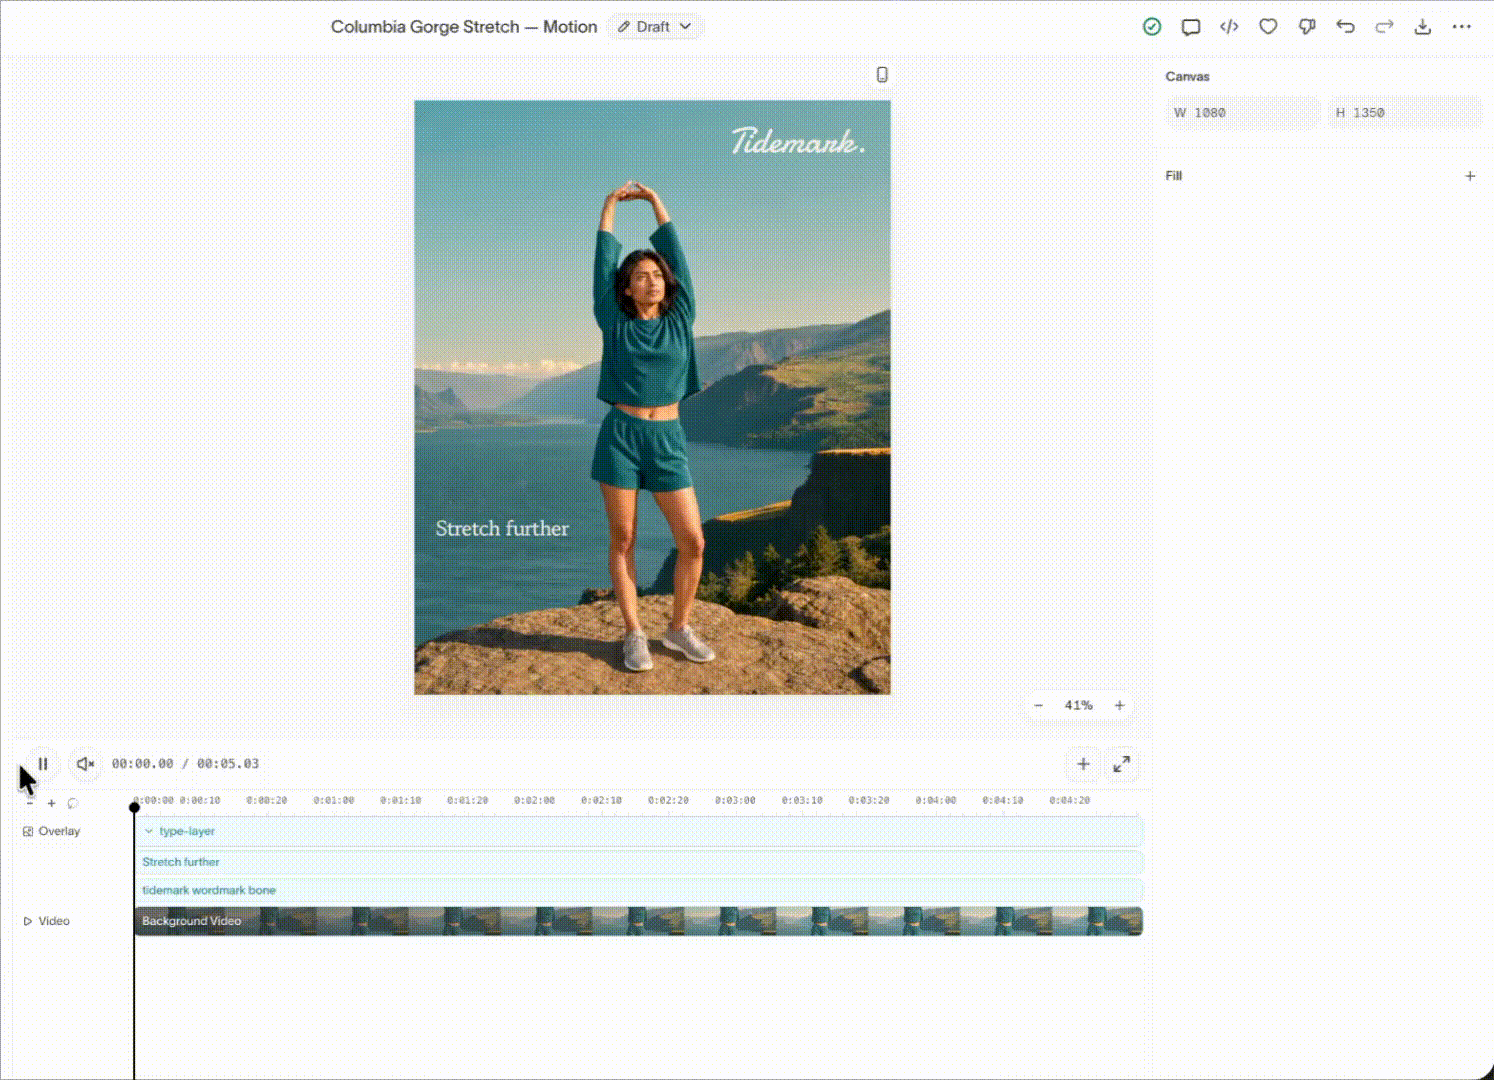The width and height of the screenshot is (1494, 1080).
Task: Click the timeline playhead handle
Action: pos(134,807)
